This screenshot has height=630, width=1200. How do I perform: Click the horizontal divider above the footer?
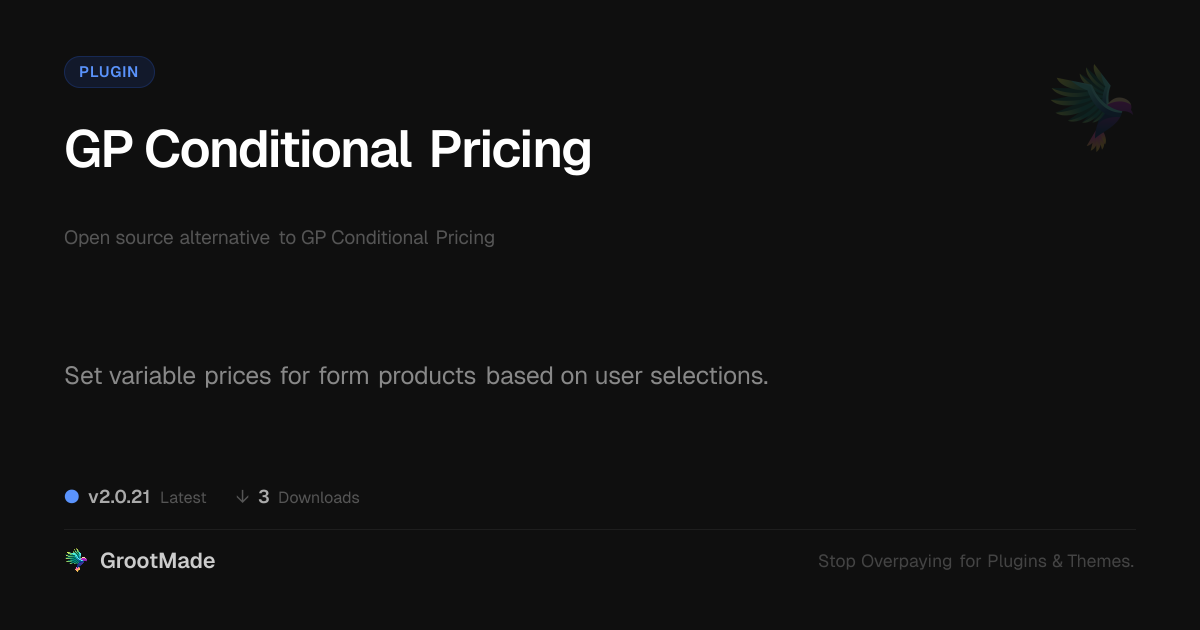[600, 529]
